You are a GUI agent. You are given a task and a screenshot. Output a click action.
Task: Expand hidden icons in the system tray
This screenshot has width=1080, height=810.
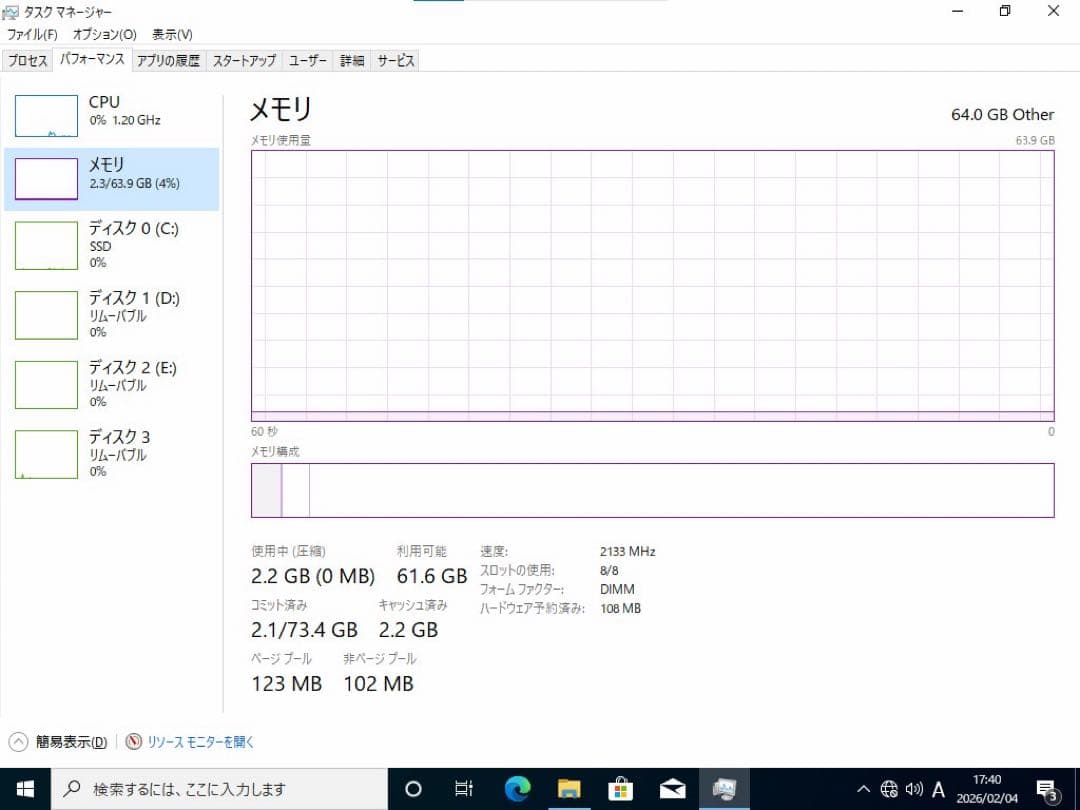point(862,789)
